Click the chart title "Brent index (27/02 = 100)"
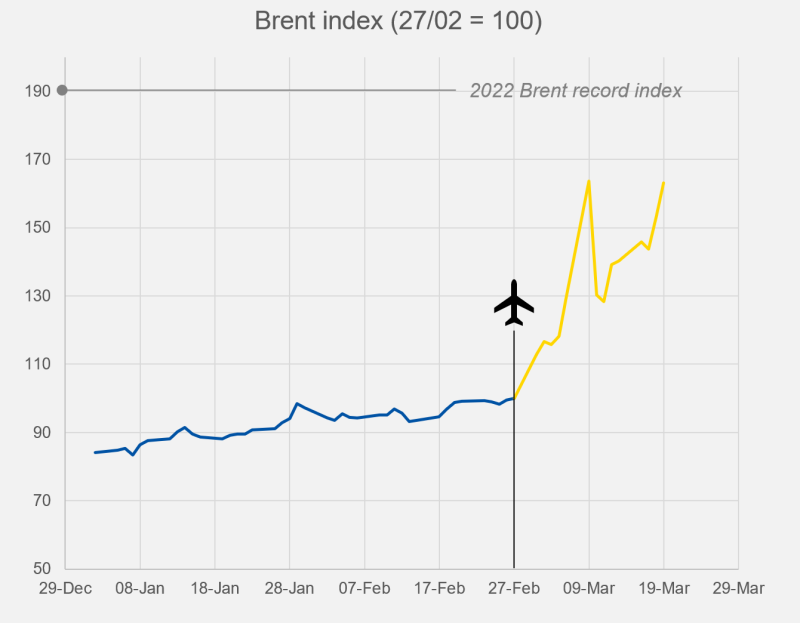 pyautogui.click(x=399, y=22)
